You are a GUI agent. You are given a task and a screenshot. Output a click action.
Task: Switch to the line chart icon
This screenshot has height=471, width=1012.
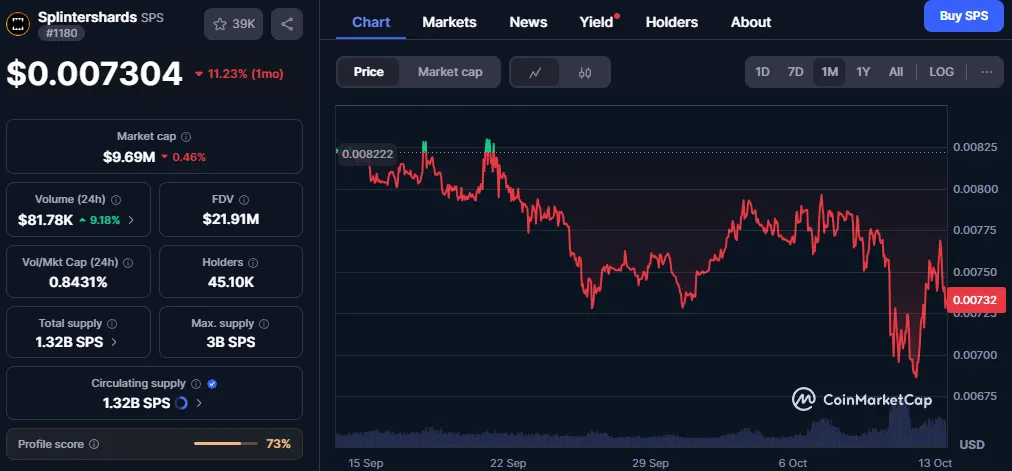pyautogui.click(x=536, y=72)
